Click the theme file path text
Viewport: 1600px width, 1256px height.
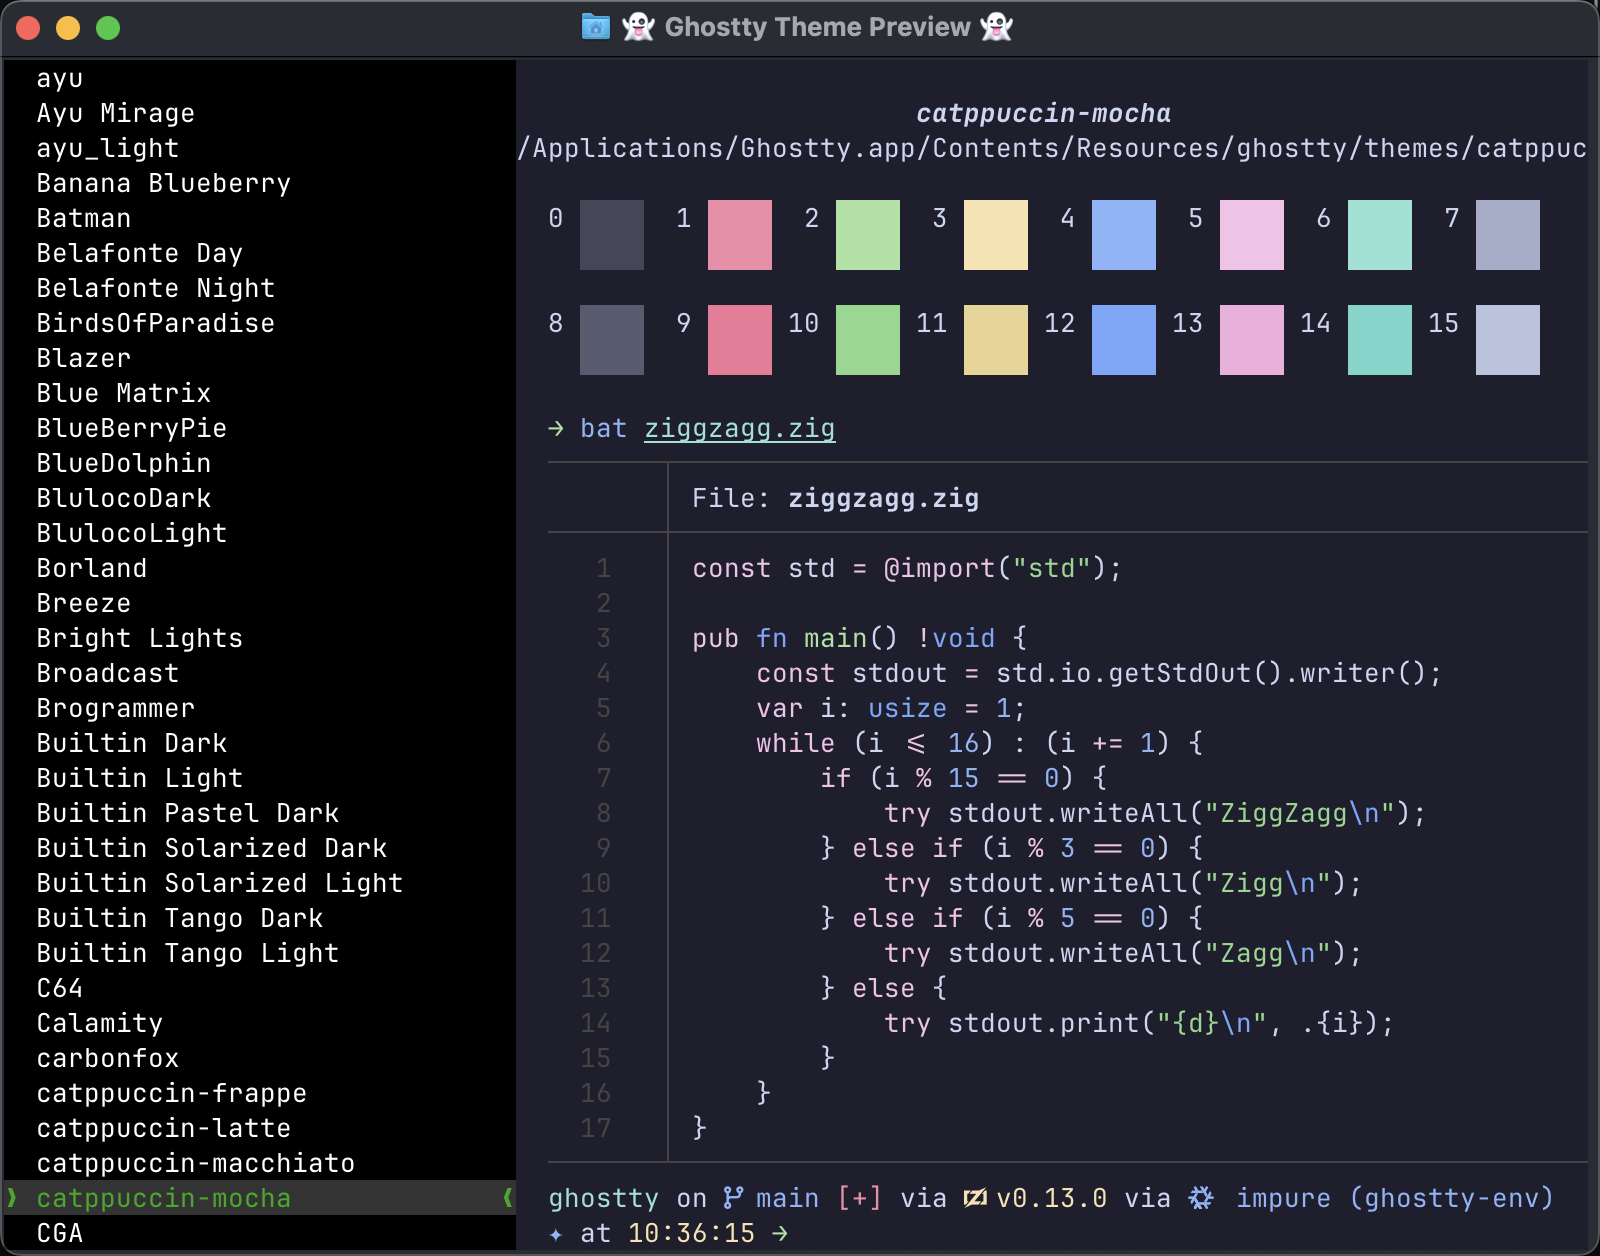pos(1052,148)
